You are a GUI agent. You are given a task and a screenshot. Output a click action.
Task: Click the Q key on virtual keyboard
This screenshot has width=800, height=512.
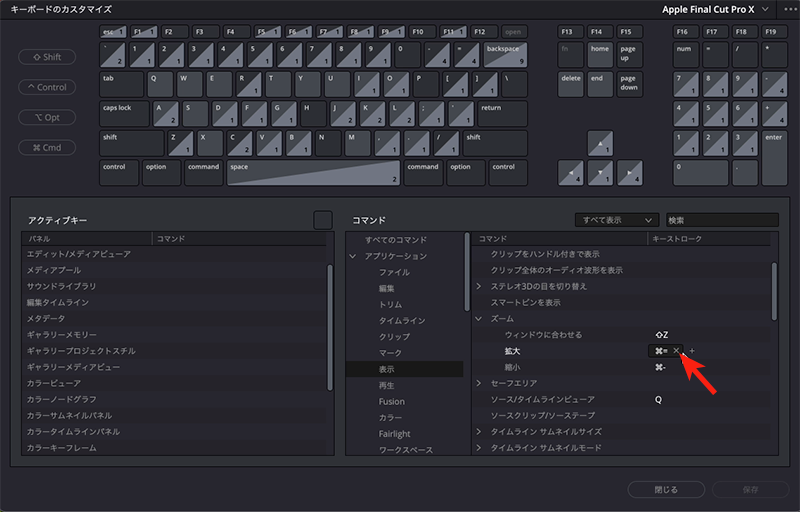(x=160, y=84)
